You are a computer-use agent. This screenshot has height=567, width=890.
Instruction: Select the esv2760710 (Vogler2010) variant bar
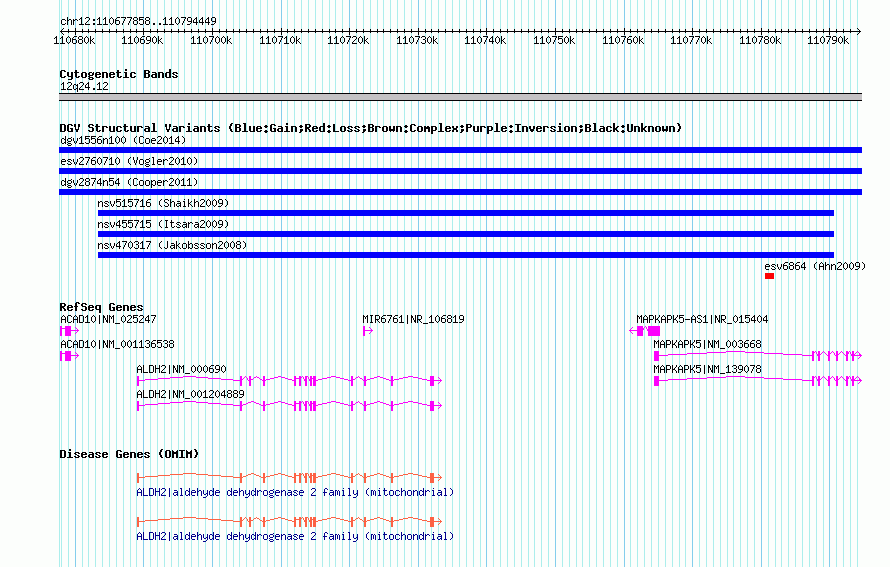(460, 171)
